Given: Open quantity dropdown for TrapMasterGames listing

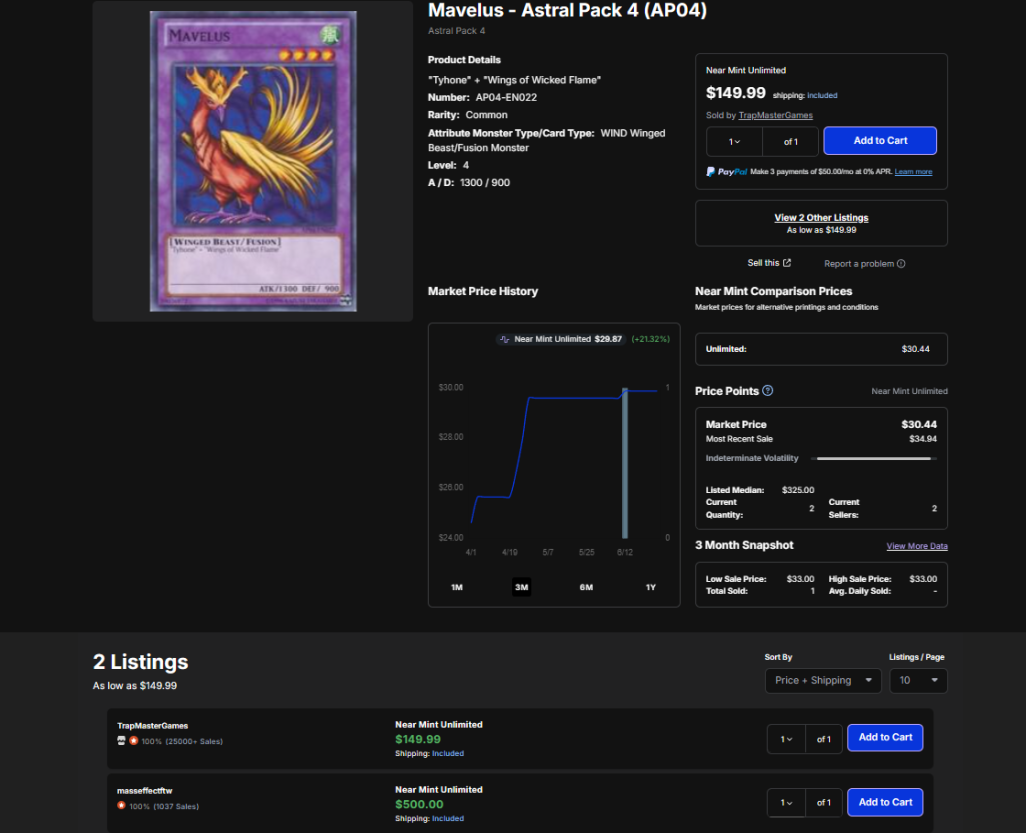Looking at the screenshot, I should click(x=787, y=739).
